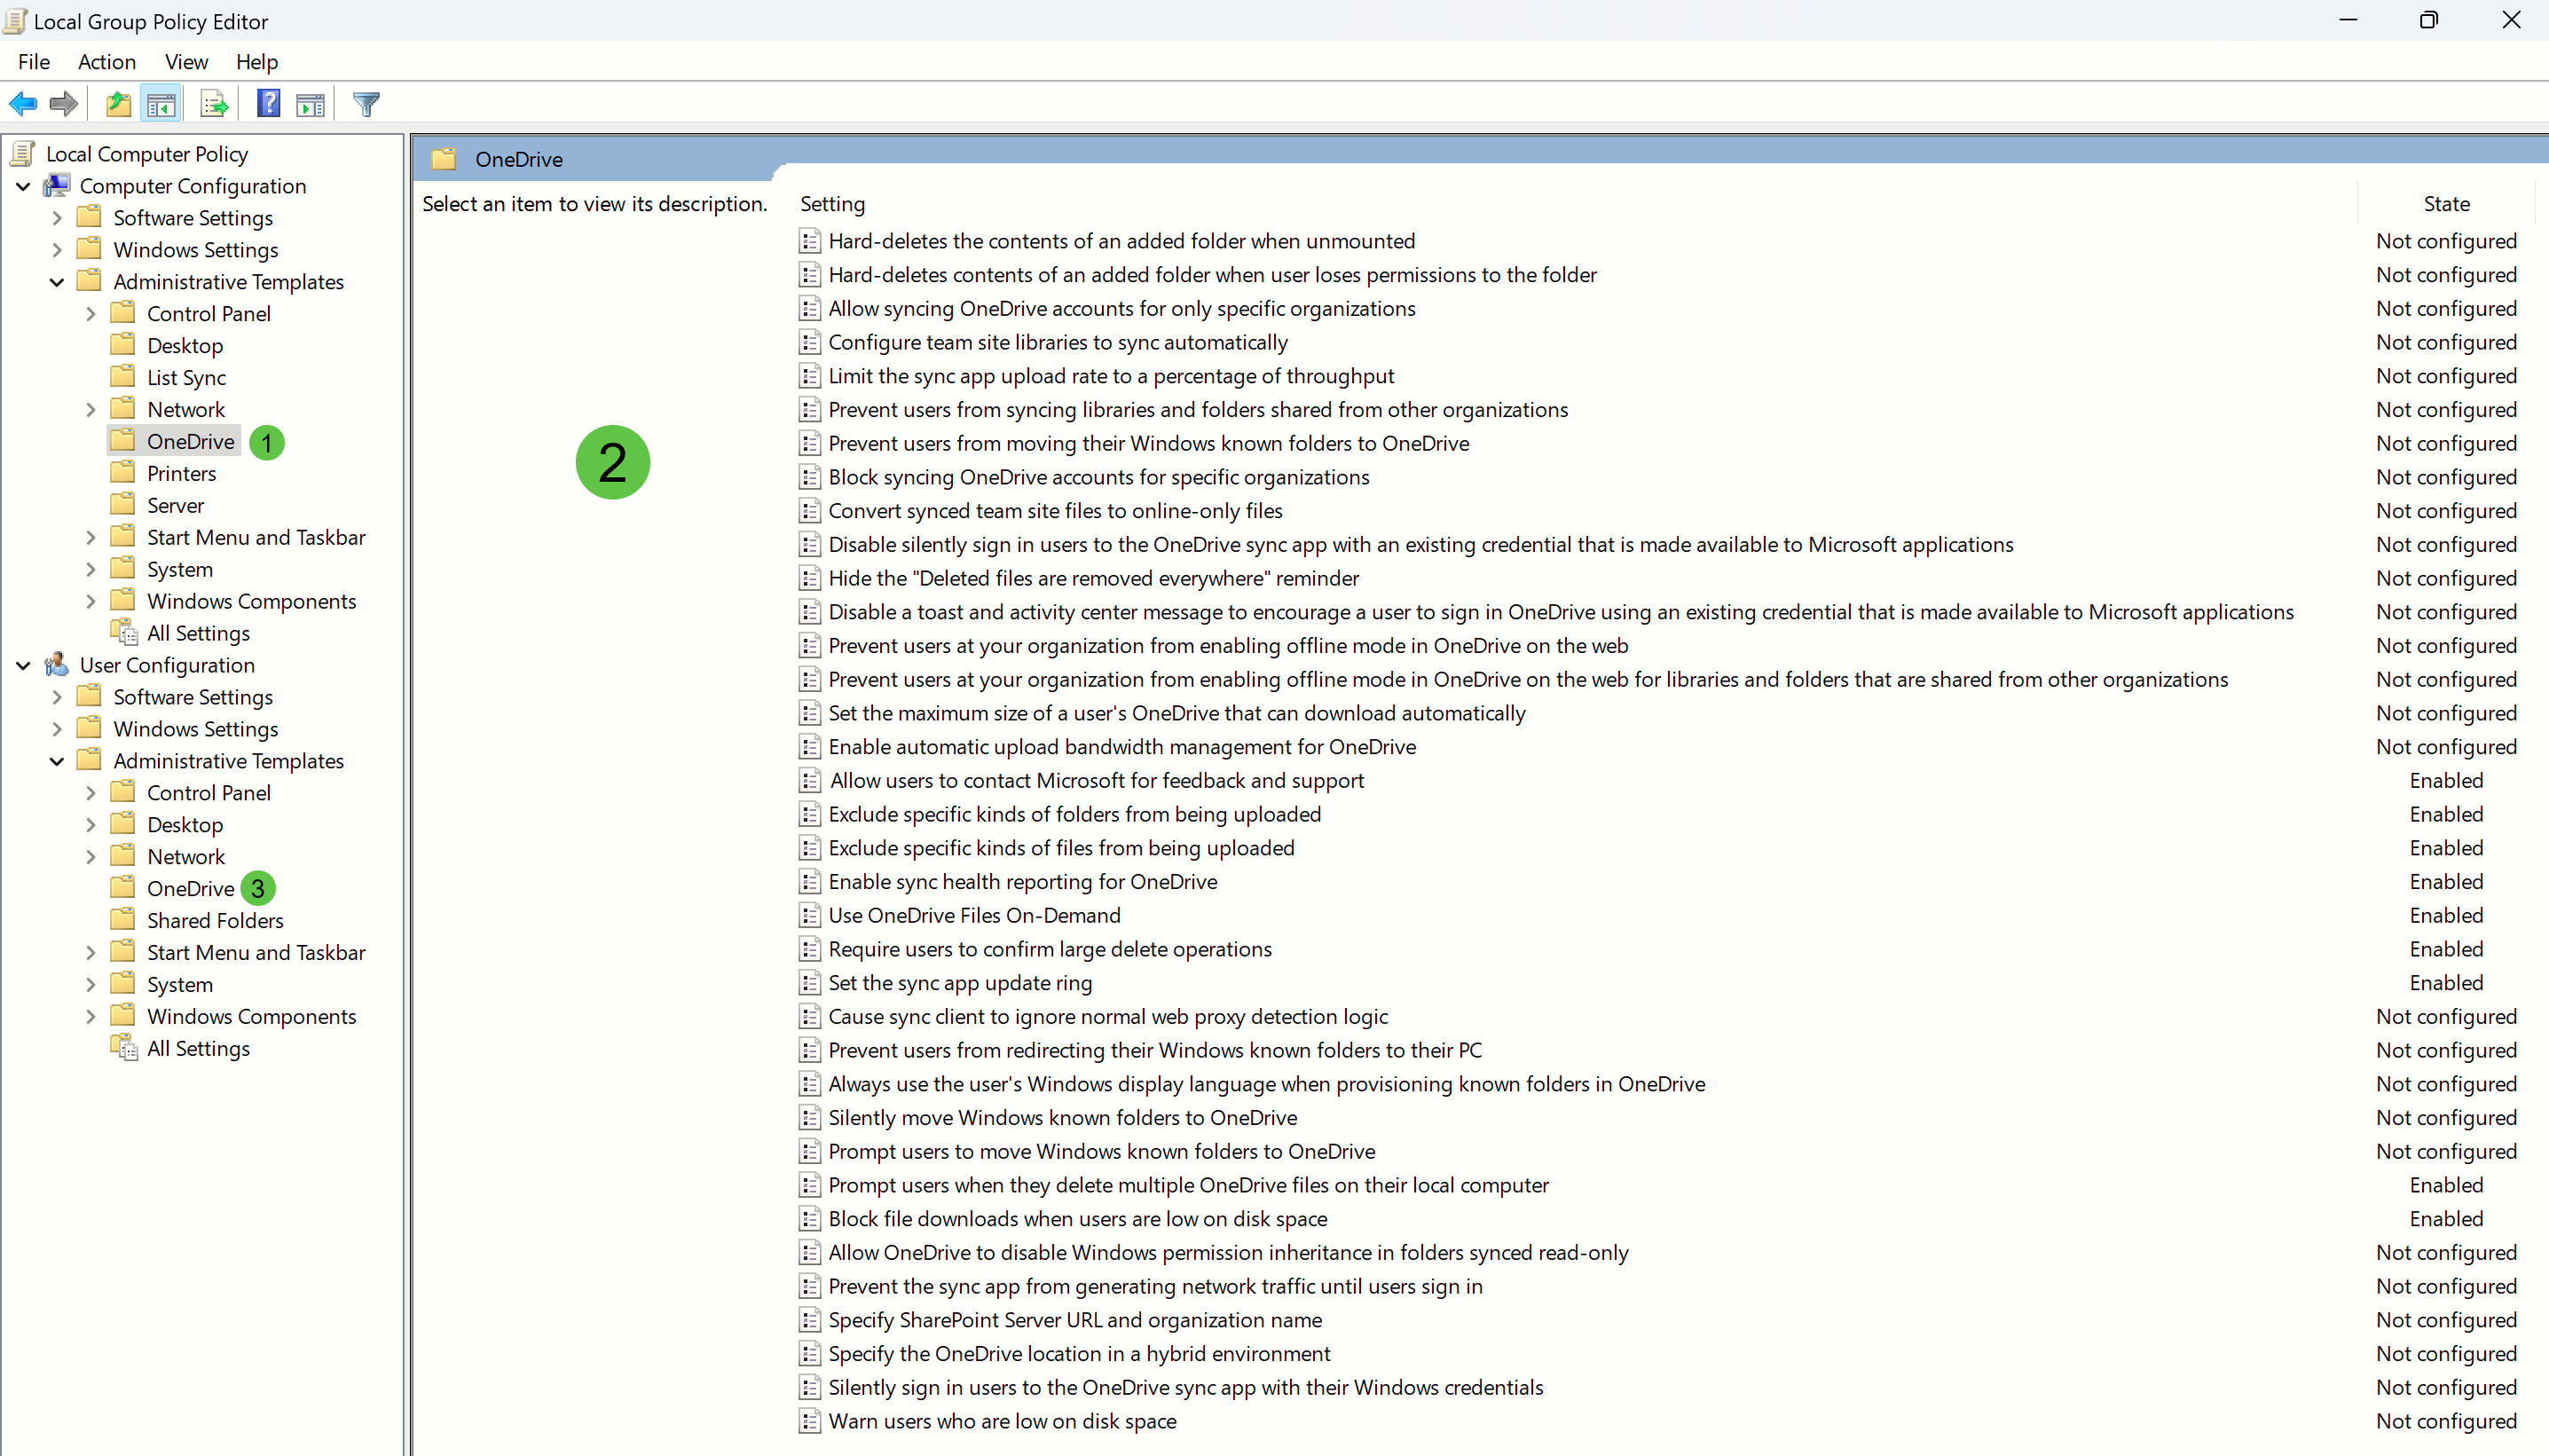This screenshot has width=2549, height=1456.
Task: Click the Setting column header
Action: pos(832,204)
